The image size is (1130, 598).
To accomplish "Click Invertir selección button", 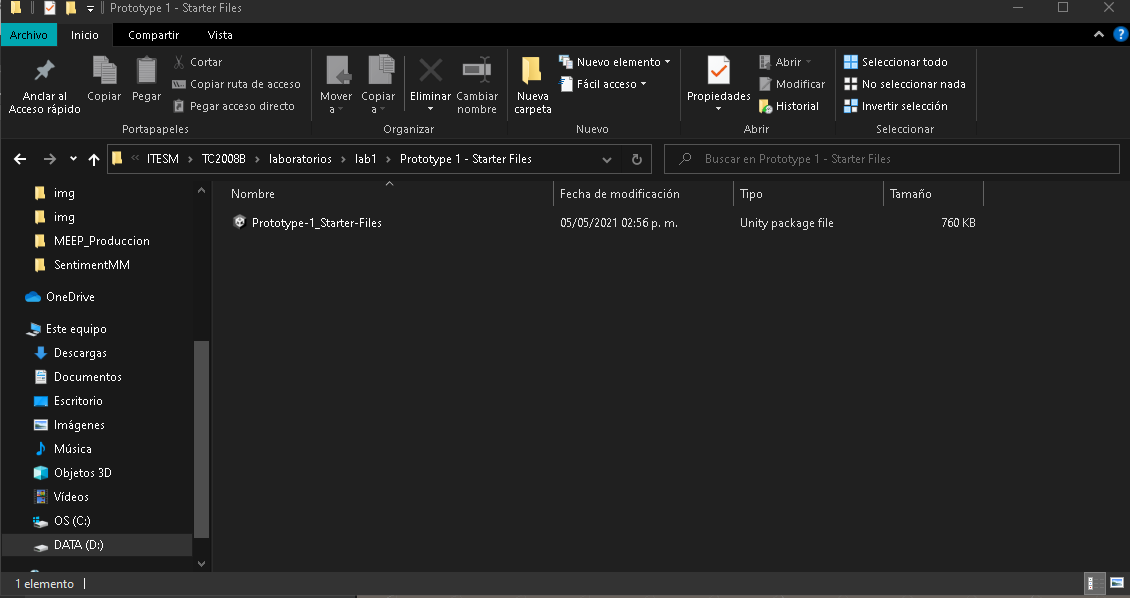I will click(x=896, y=106).
